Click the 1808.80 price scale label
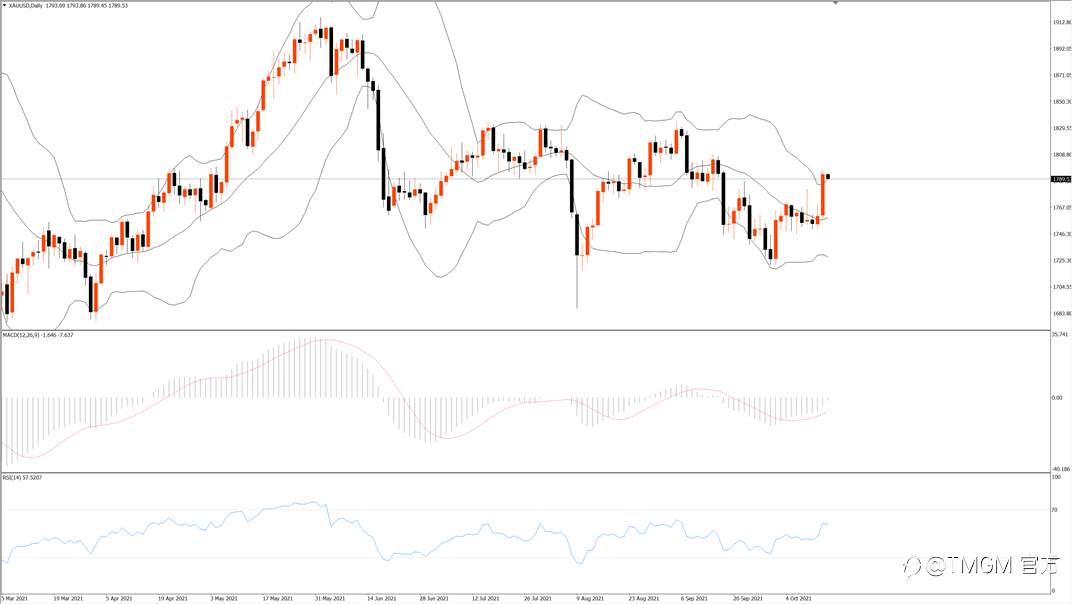 pos(1062,155)
